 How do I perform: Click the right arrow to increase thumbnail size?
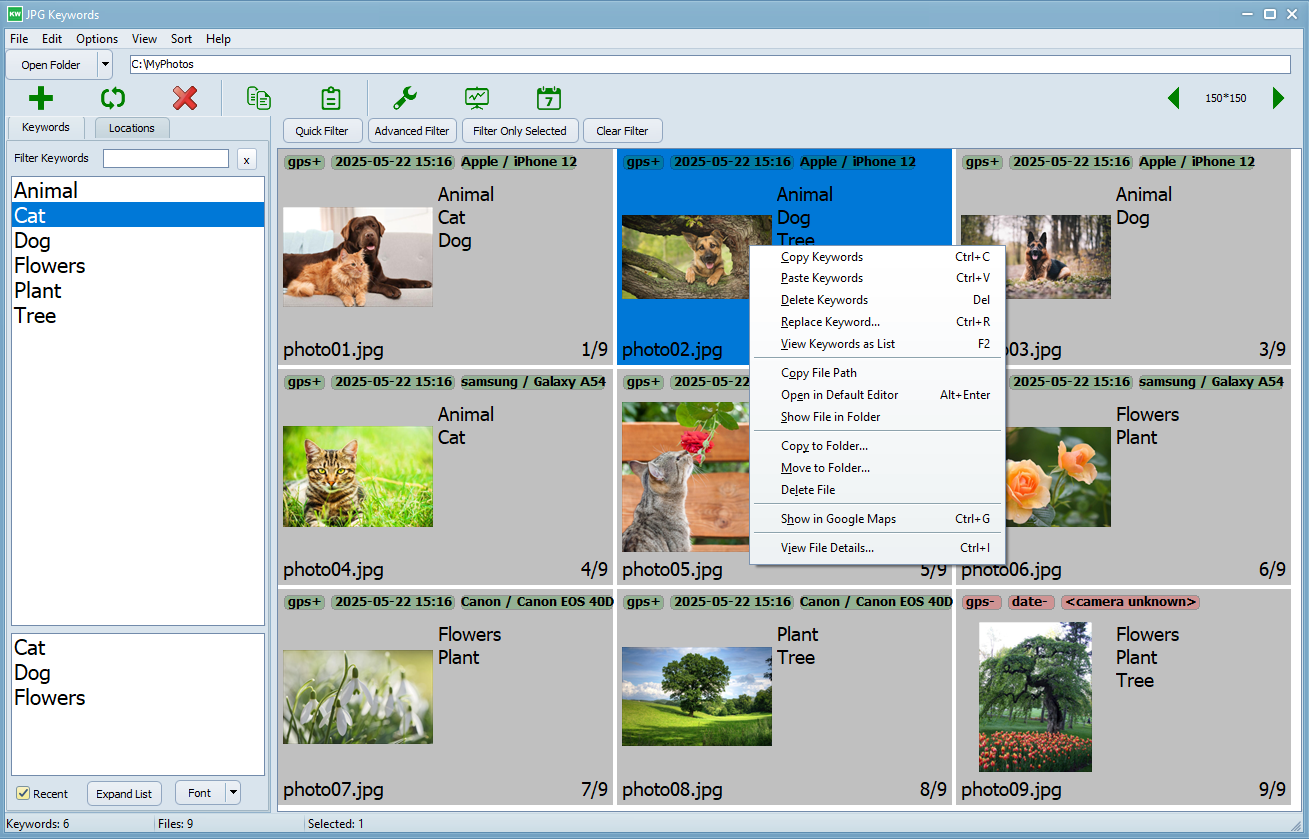point(1278,98)
